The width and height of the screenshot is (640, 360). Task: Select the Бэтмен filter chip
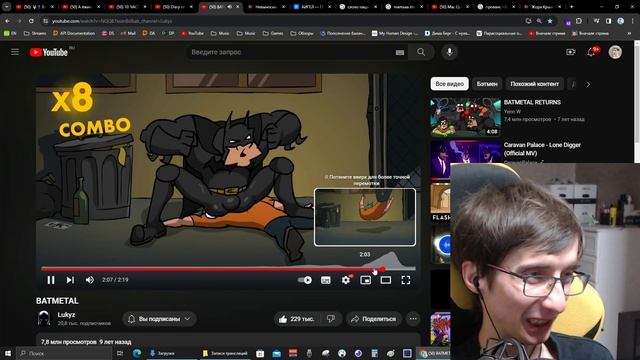pyautogui.click(x=487, y=84)
